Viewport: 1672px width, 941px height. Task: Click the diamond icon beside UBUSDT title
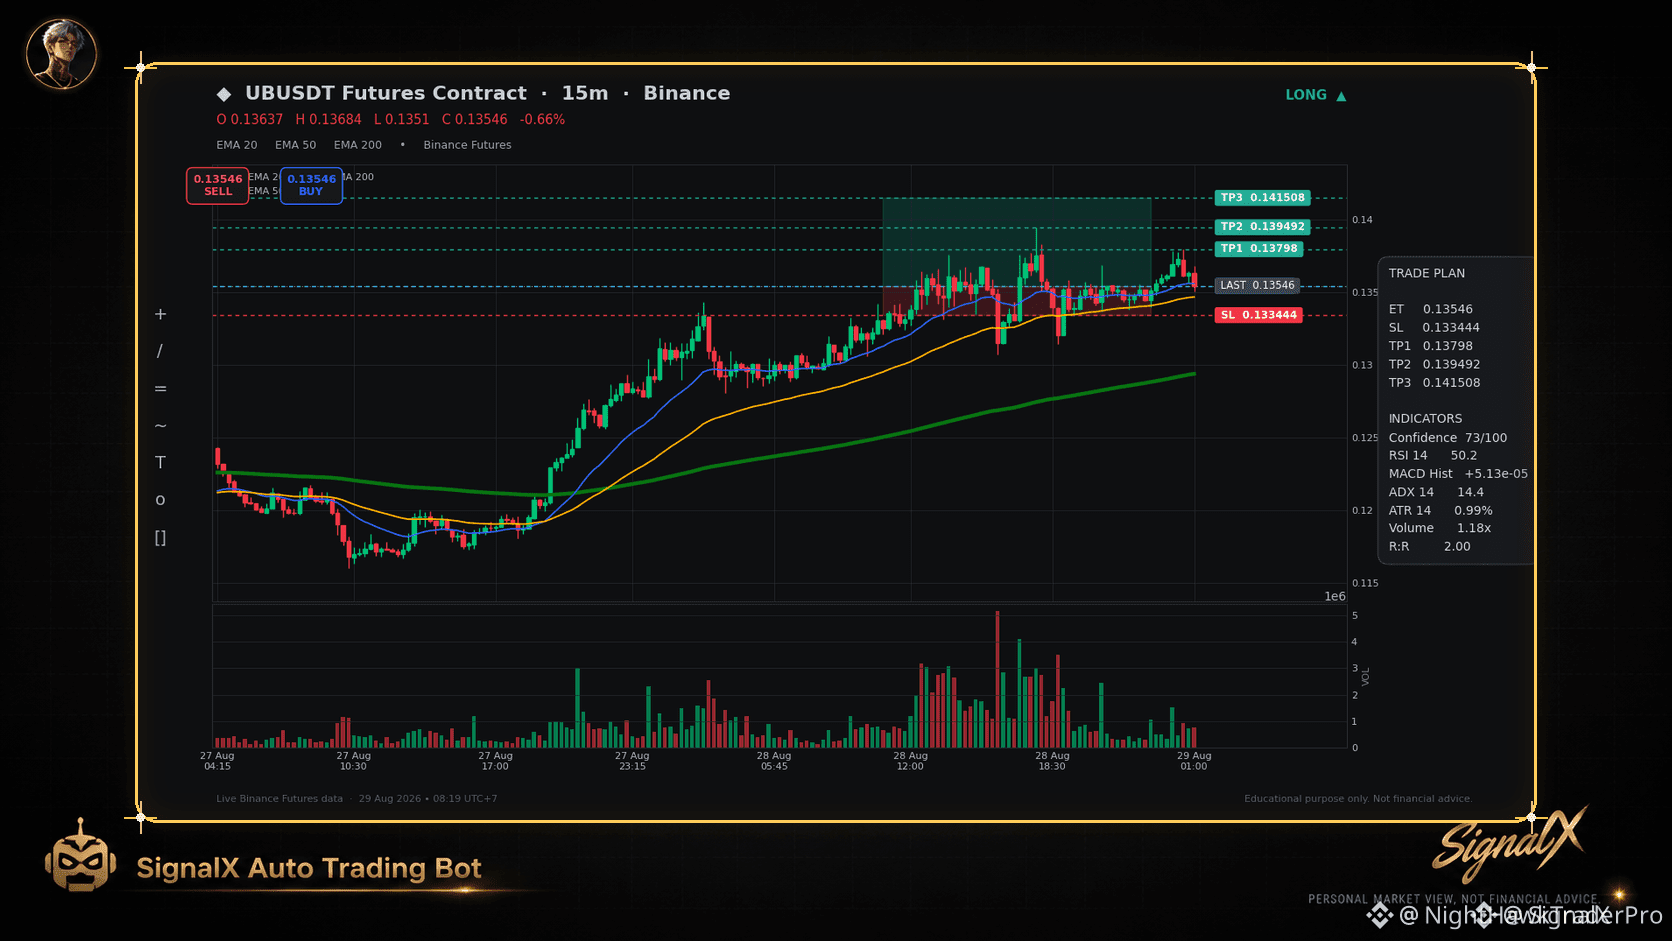tap(224, 94)
